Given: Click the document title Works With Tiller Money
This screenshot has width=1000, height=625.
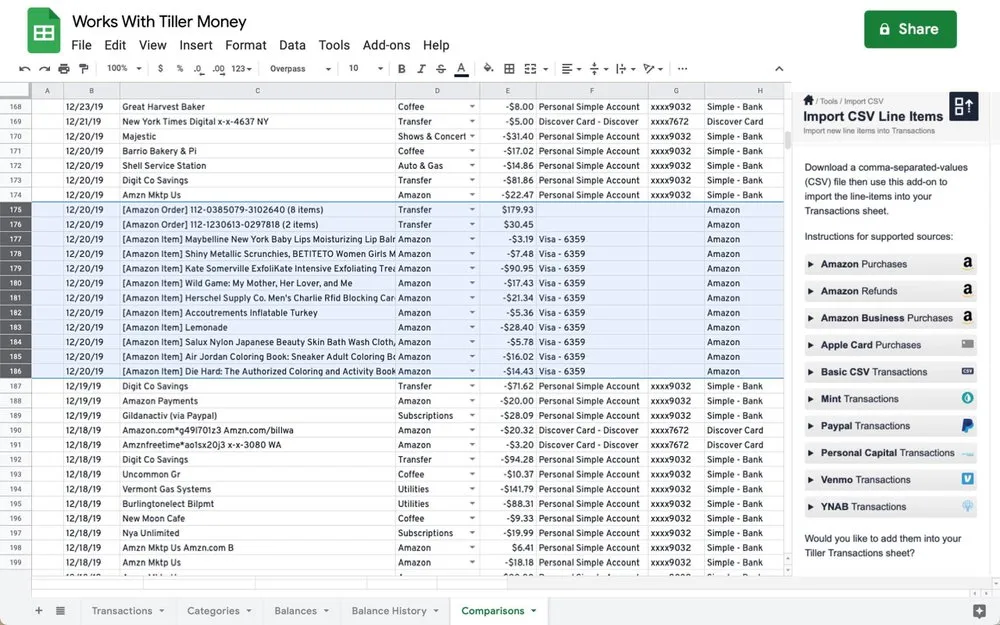Looking at the screenshot, I should [x=159, y=22].
